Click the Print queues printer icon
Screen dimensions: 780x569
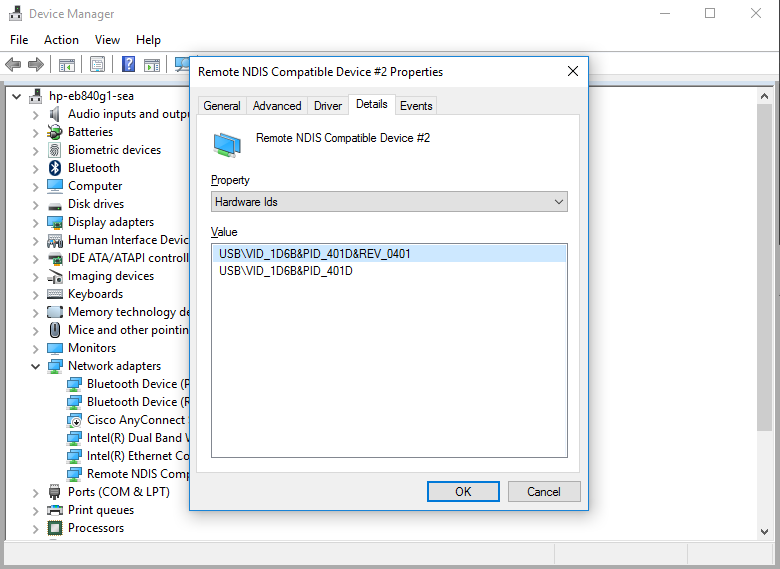coord(55,510)
